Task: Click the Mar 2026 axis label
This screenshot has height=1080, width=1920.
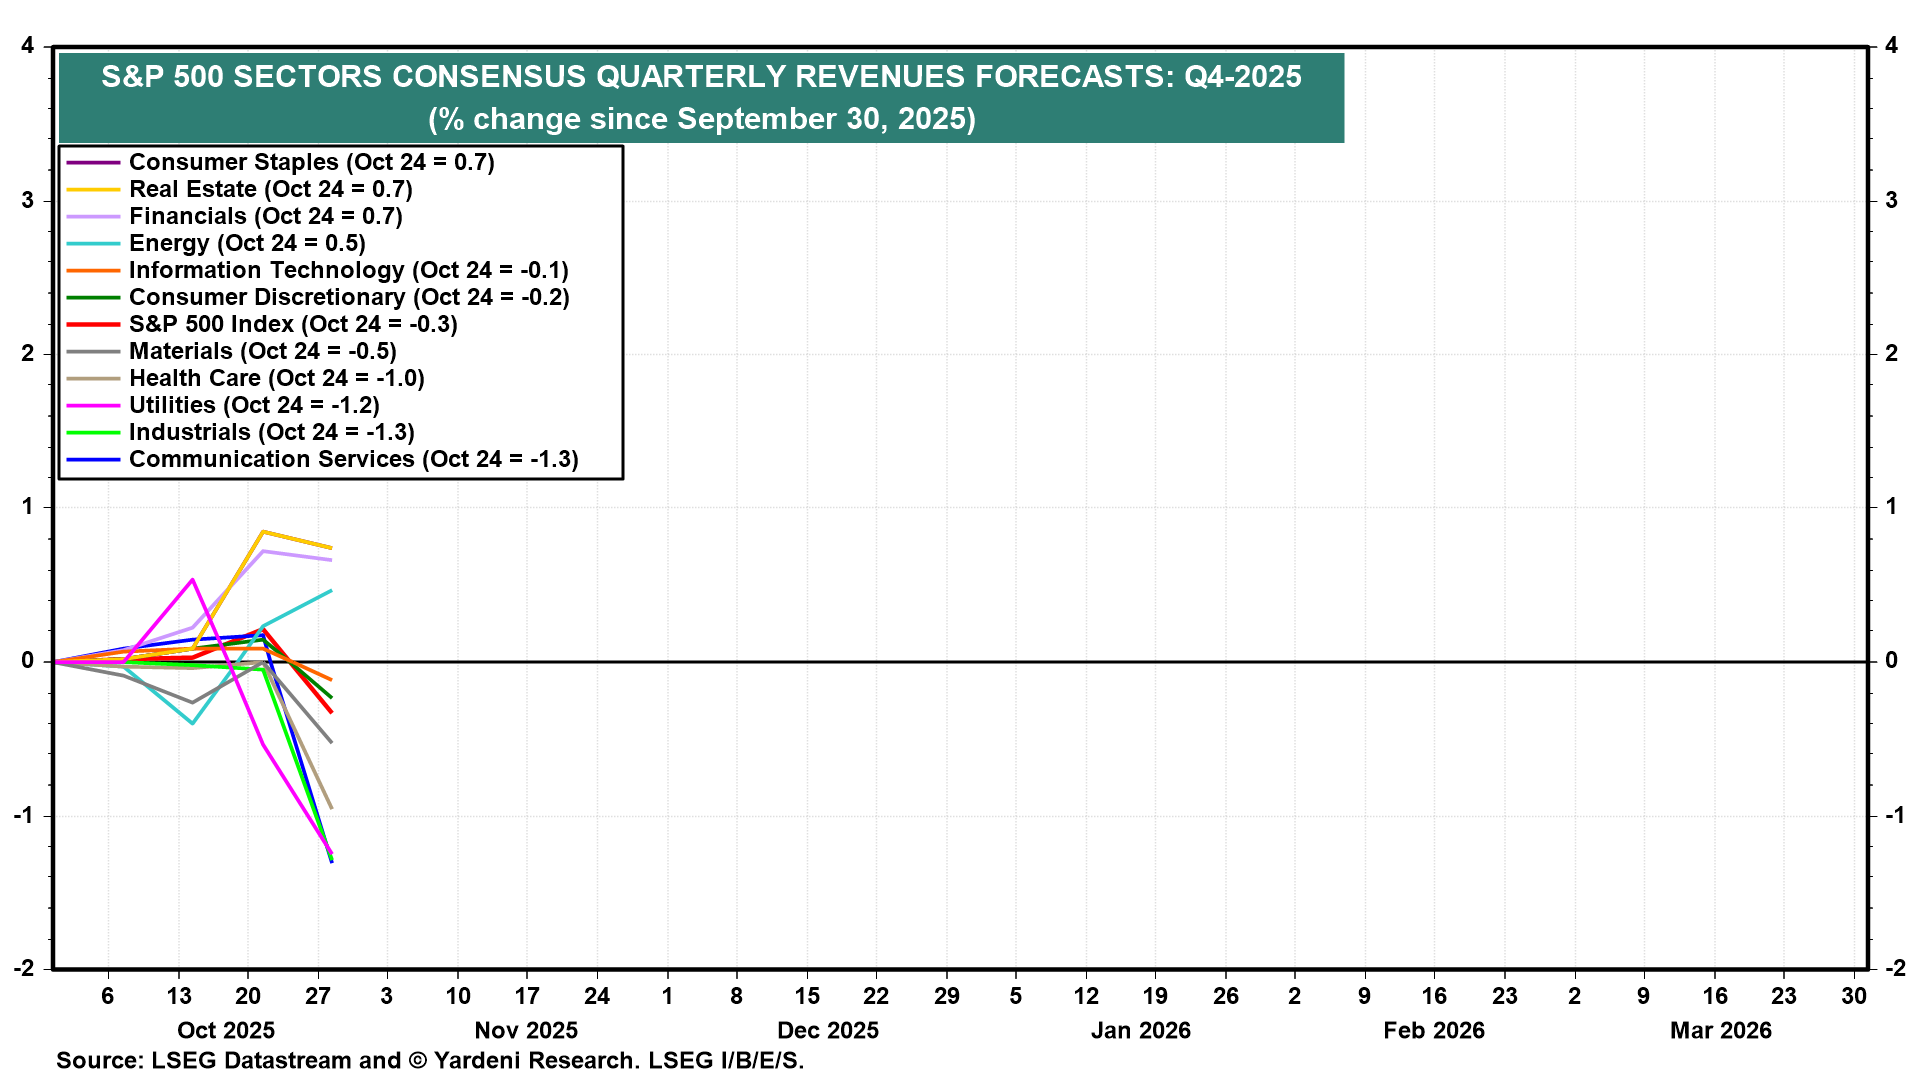Action: [1720, 1030]
